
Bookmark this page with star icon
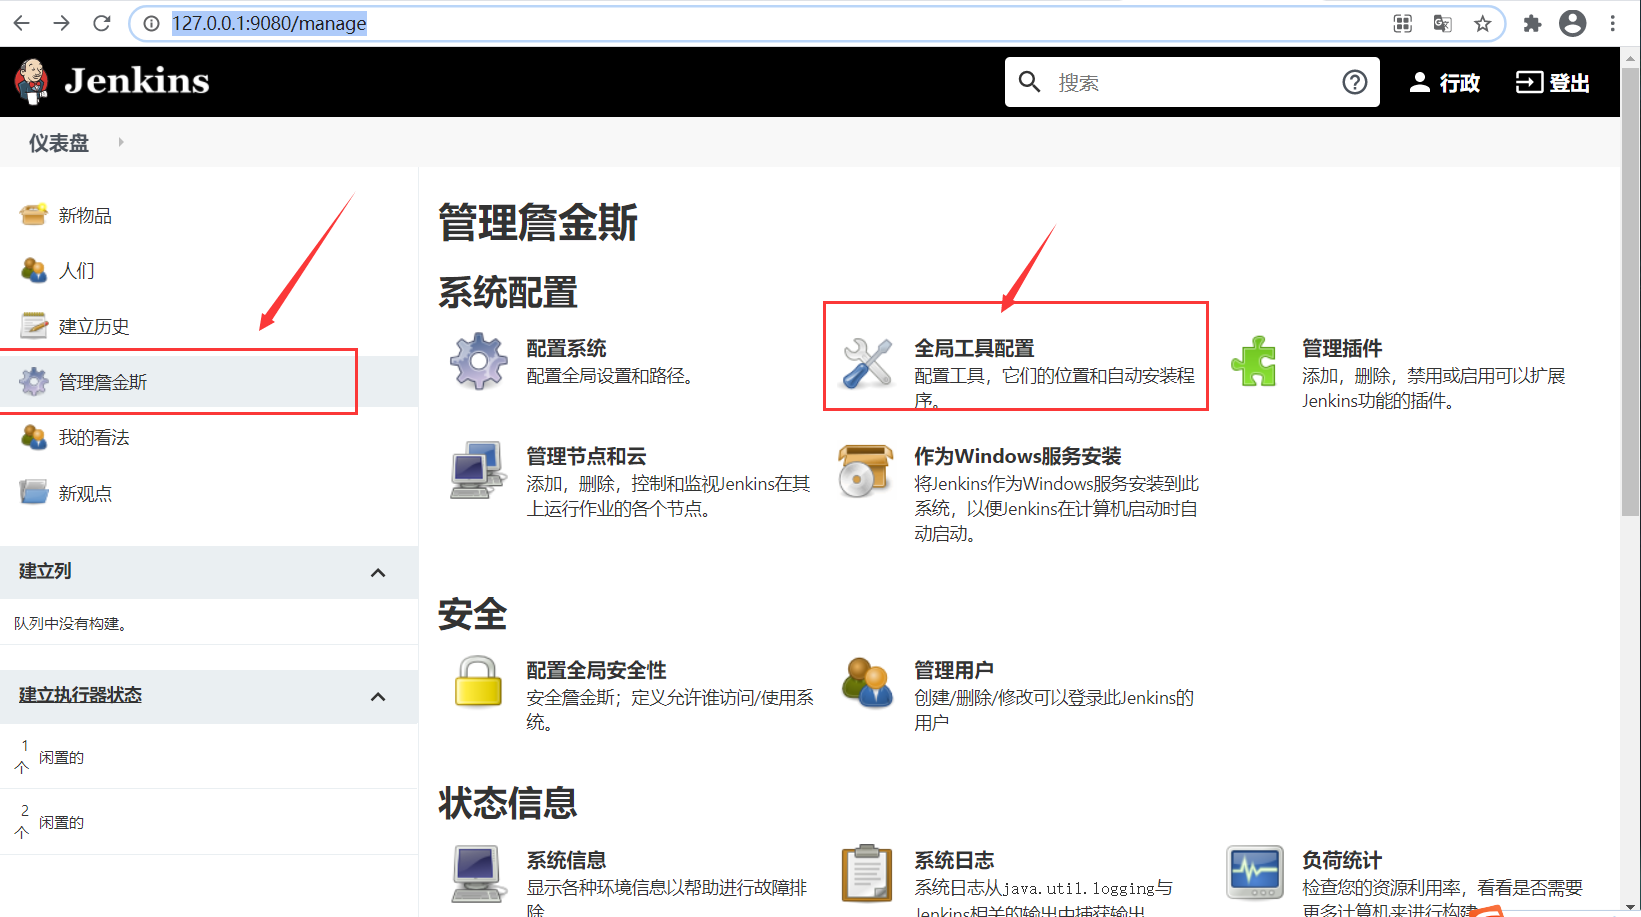[1482, 23]
